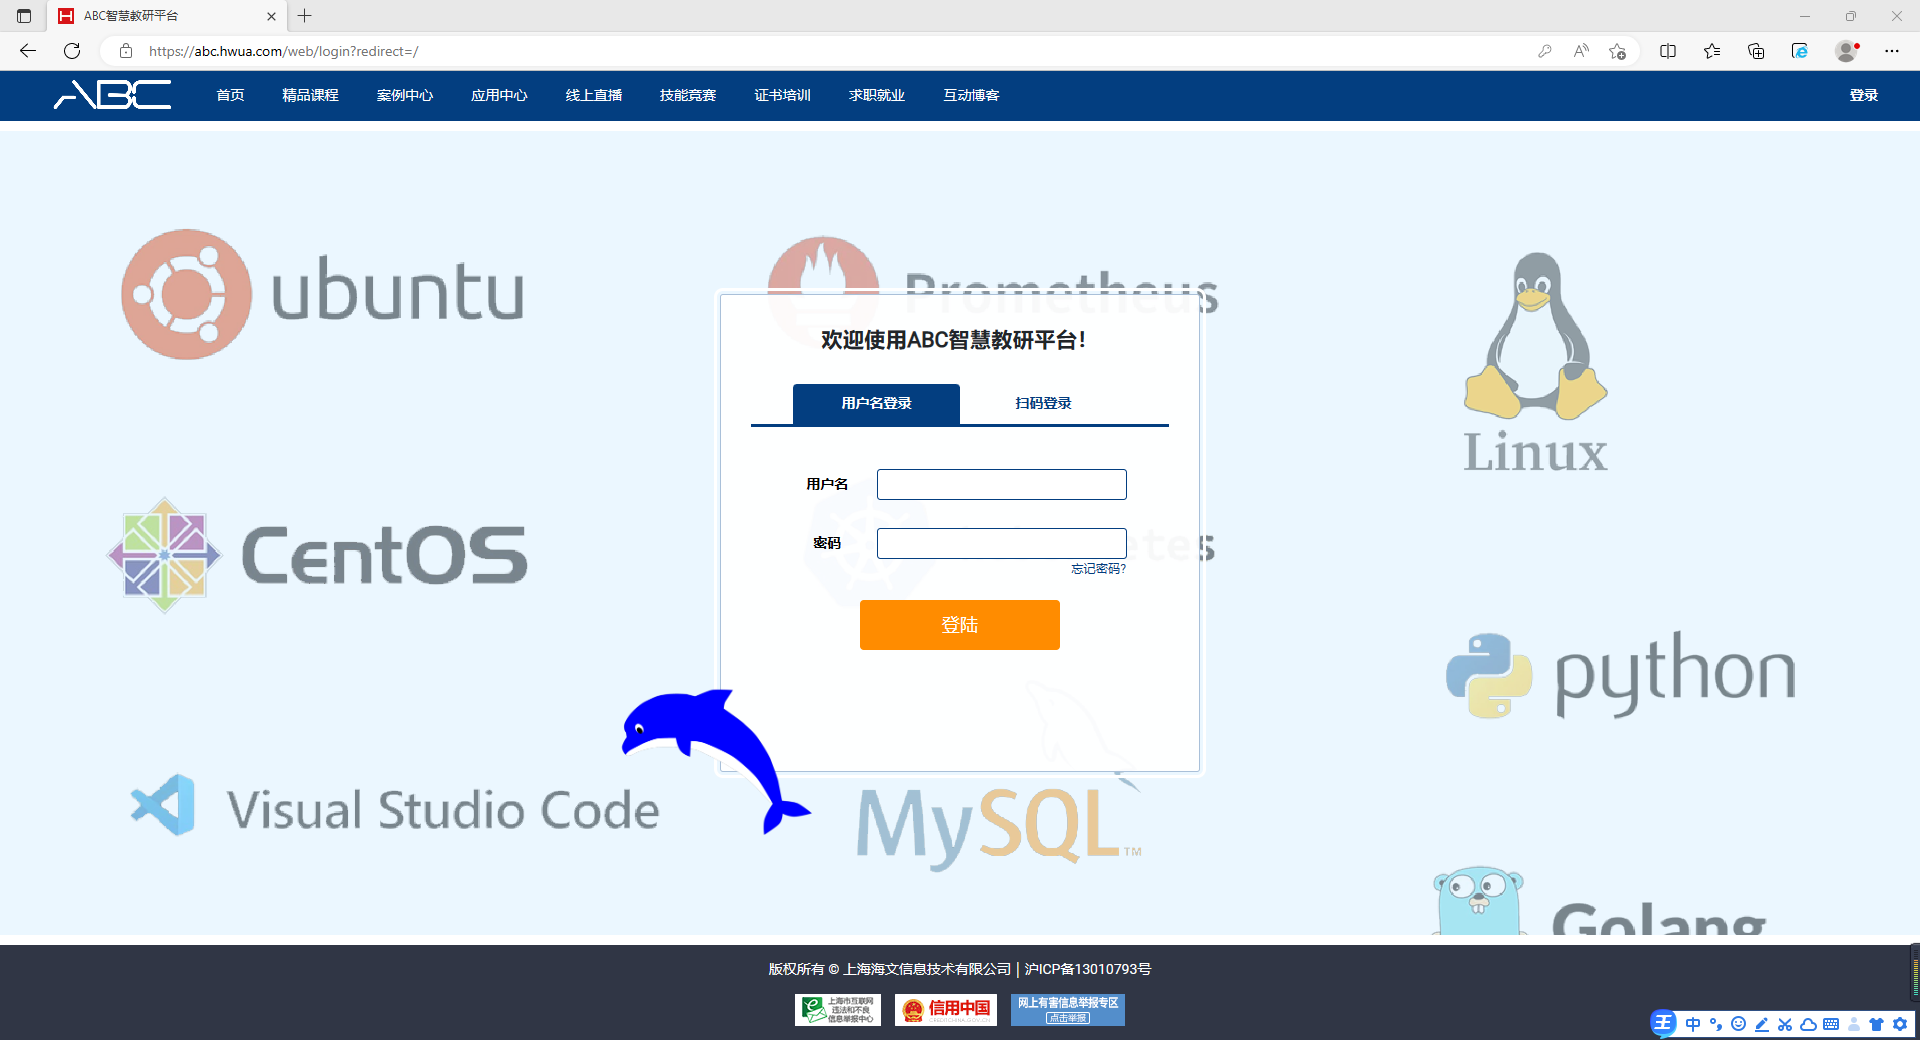Reload the page with the refresh icon
Image resolution: width=1920 pixels, height=1040 pixels.
pyautogui.click(x=72, y=51)
